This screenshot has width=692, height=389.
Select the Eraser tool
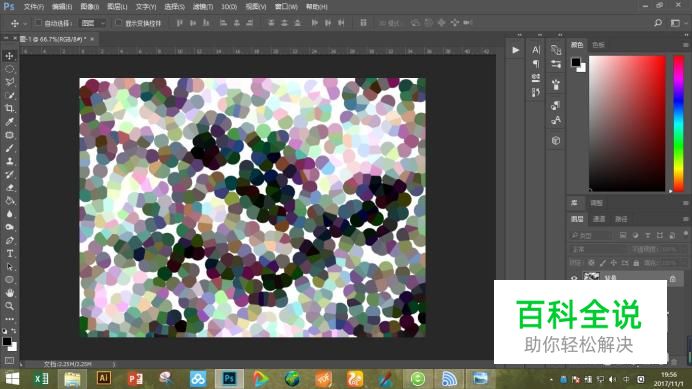pos(9,188)
